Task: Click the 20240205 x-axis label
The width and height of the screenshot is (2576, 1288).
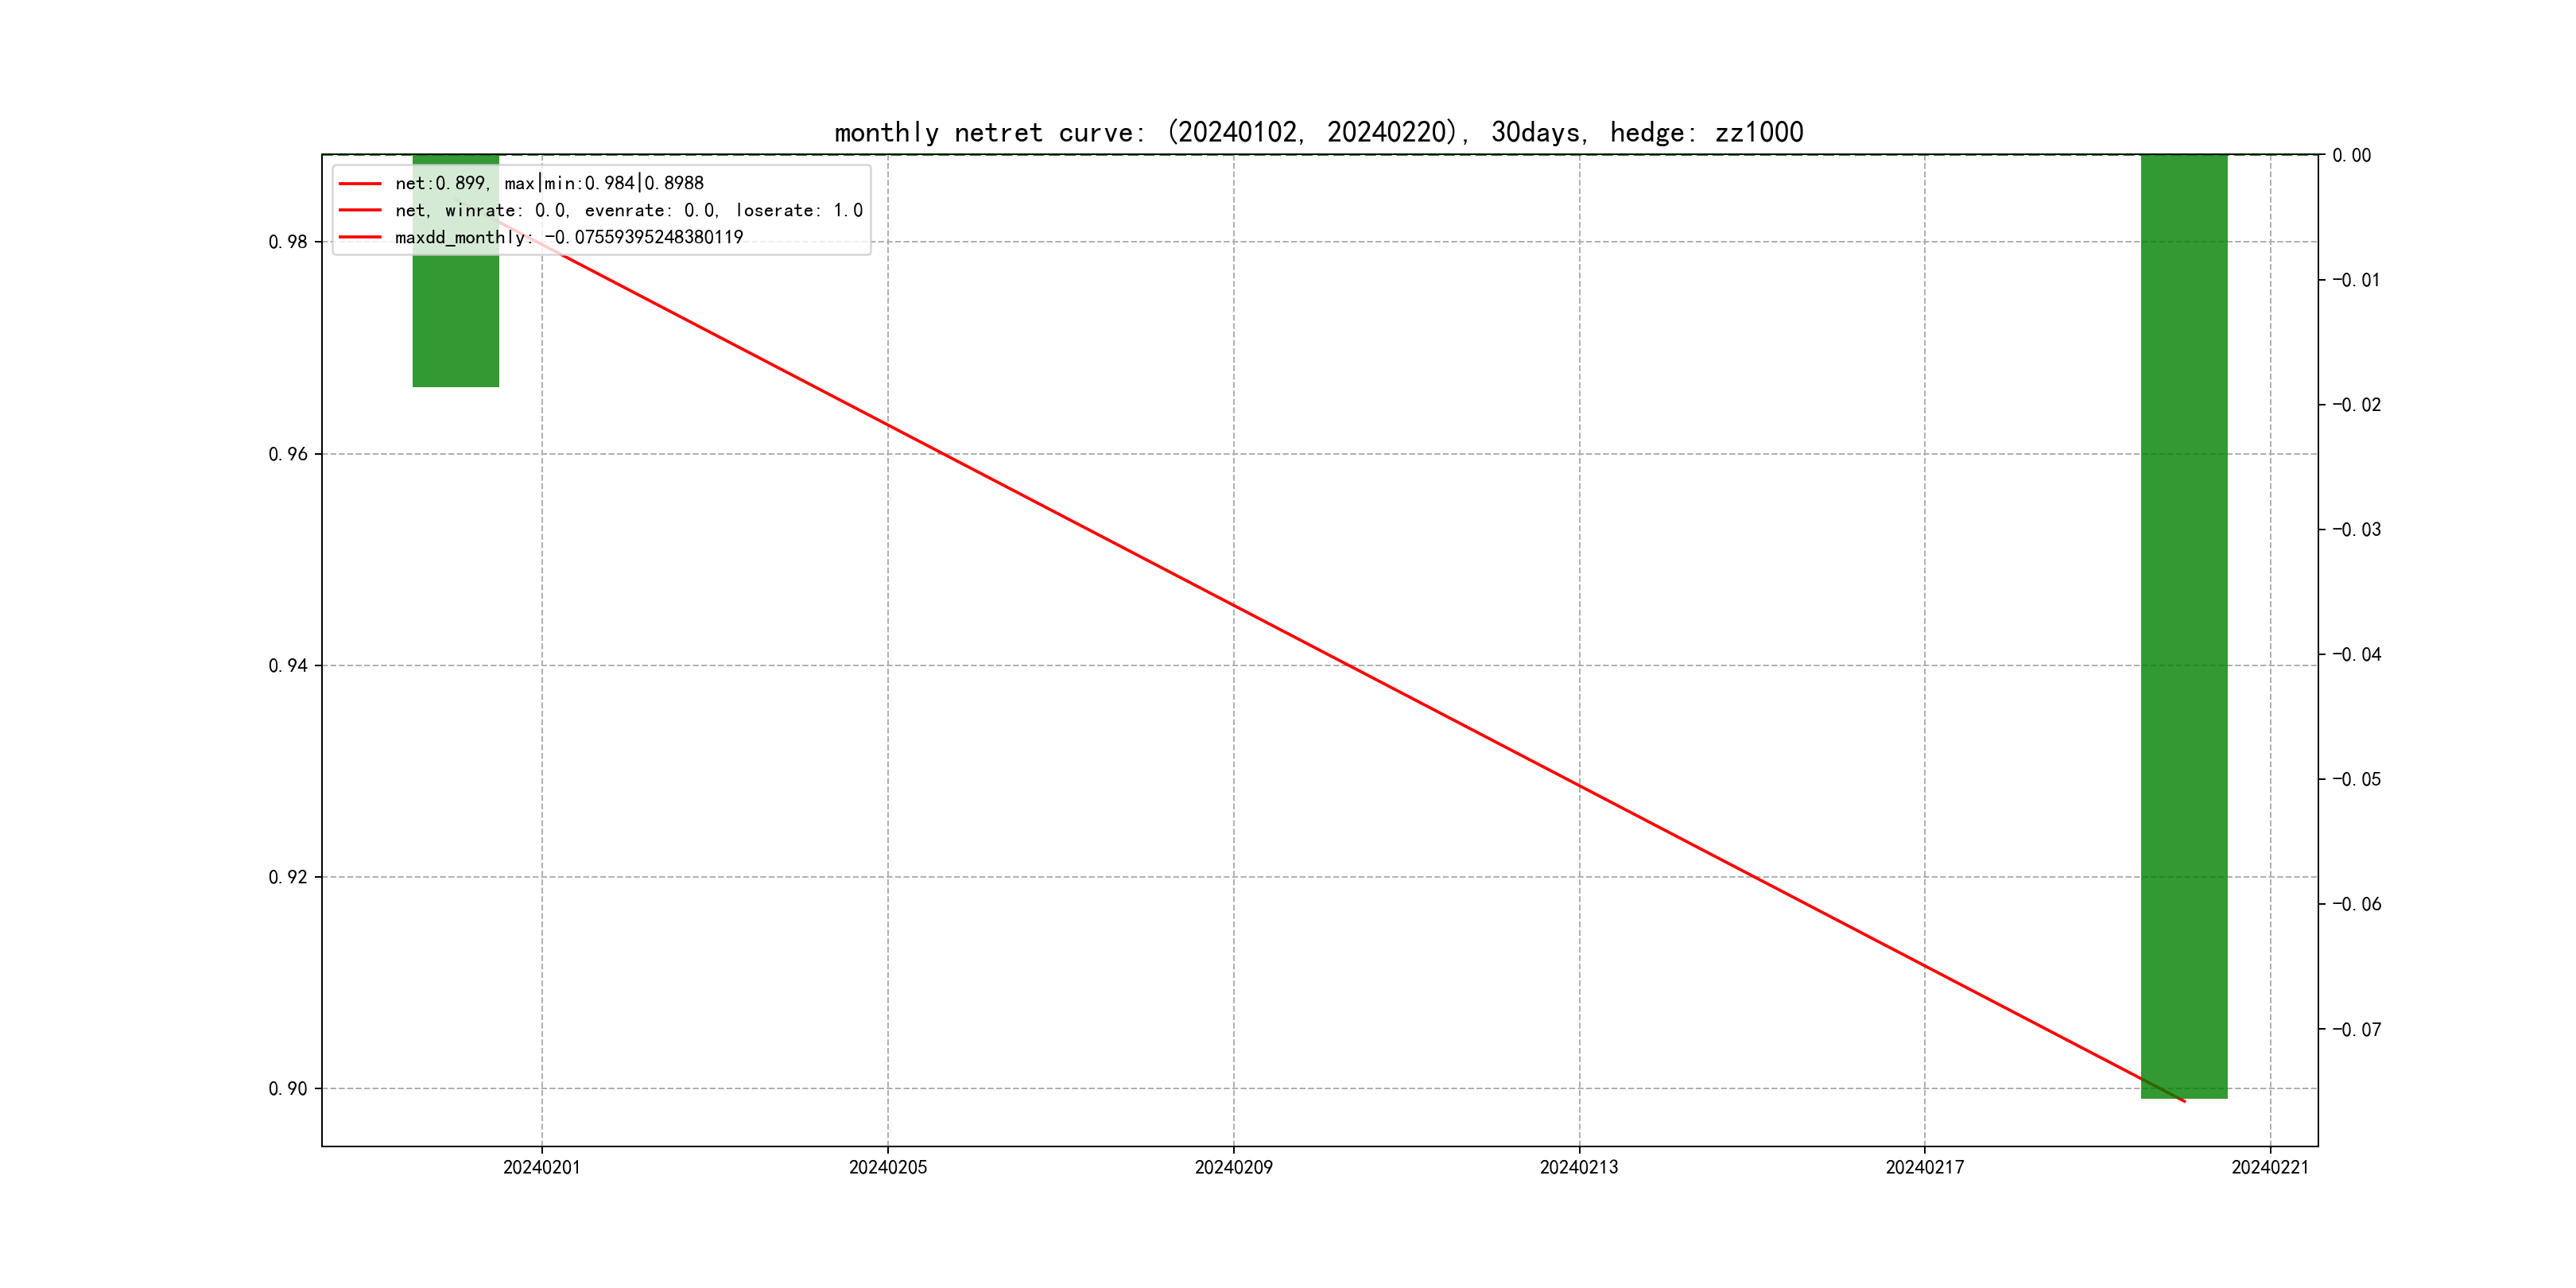Action: pyautogui.click(x=887, y=1167)
